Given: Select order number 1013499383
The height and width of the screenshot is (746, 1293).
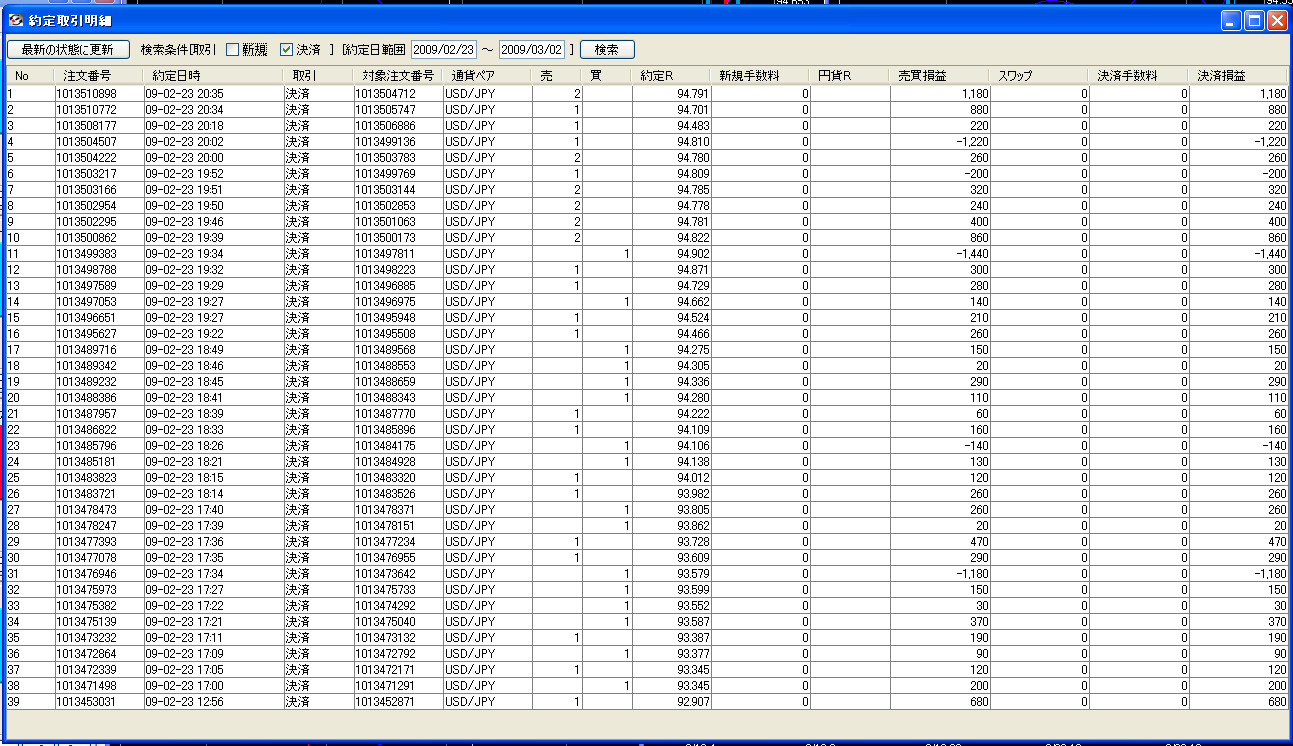Looking at the screenshot, I should tap(86, 253).
